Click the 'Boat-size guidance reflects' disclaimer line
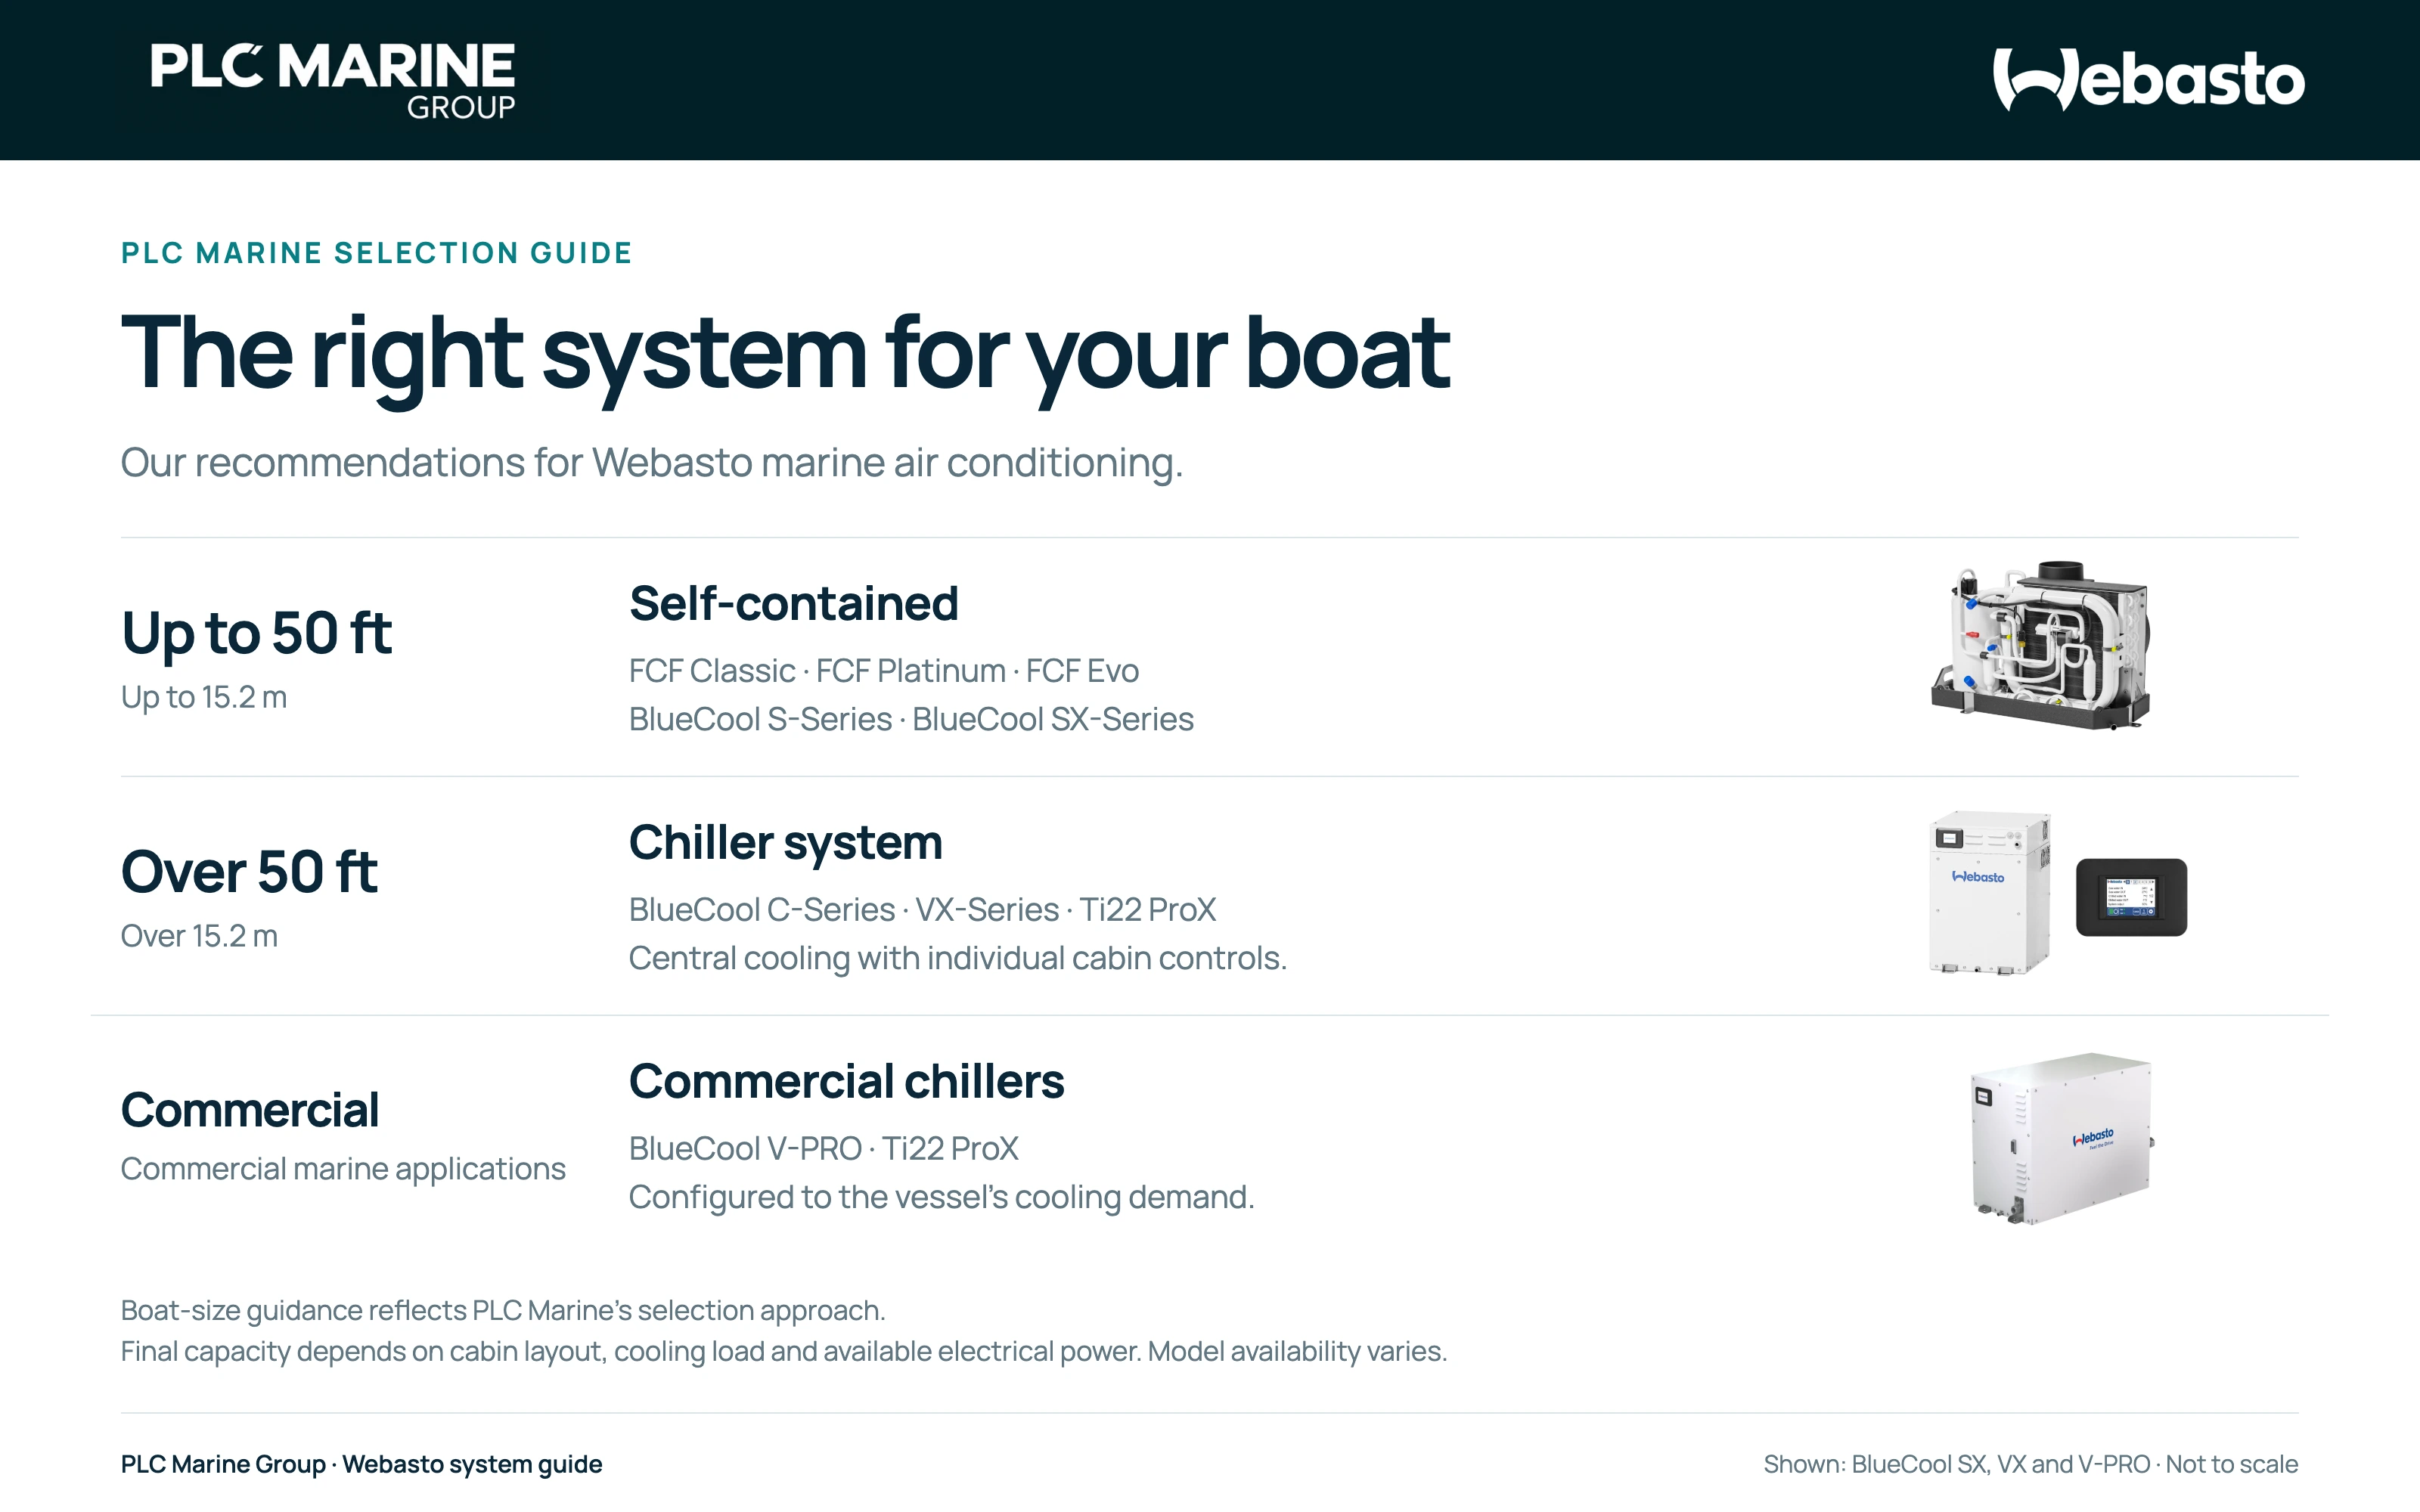Image resolution: width=2420 pixels, height=1512 pixels. tap(503, 1311)
